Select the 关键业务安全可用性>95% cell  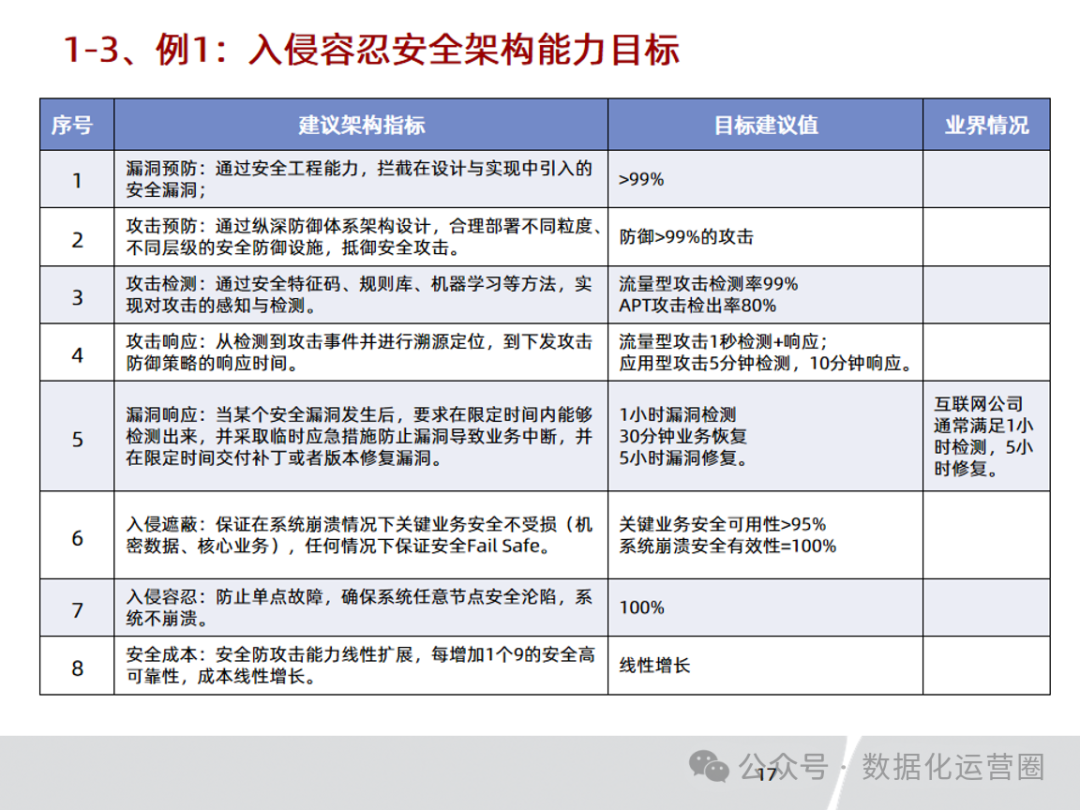(765, 535)
